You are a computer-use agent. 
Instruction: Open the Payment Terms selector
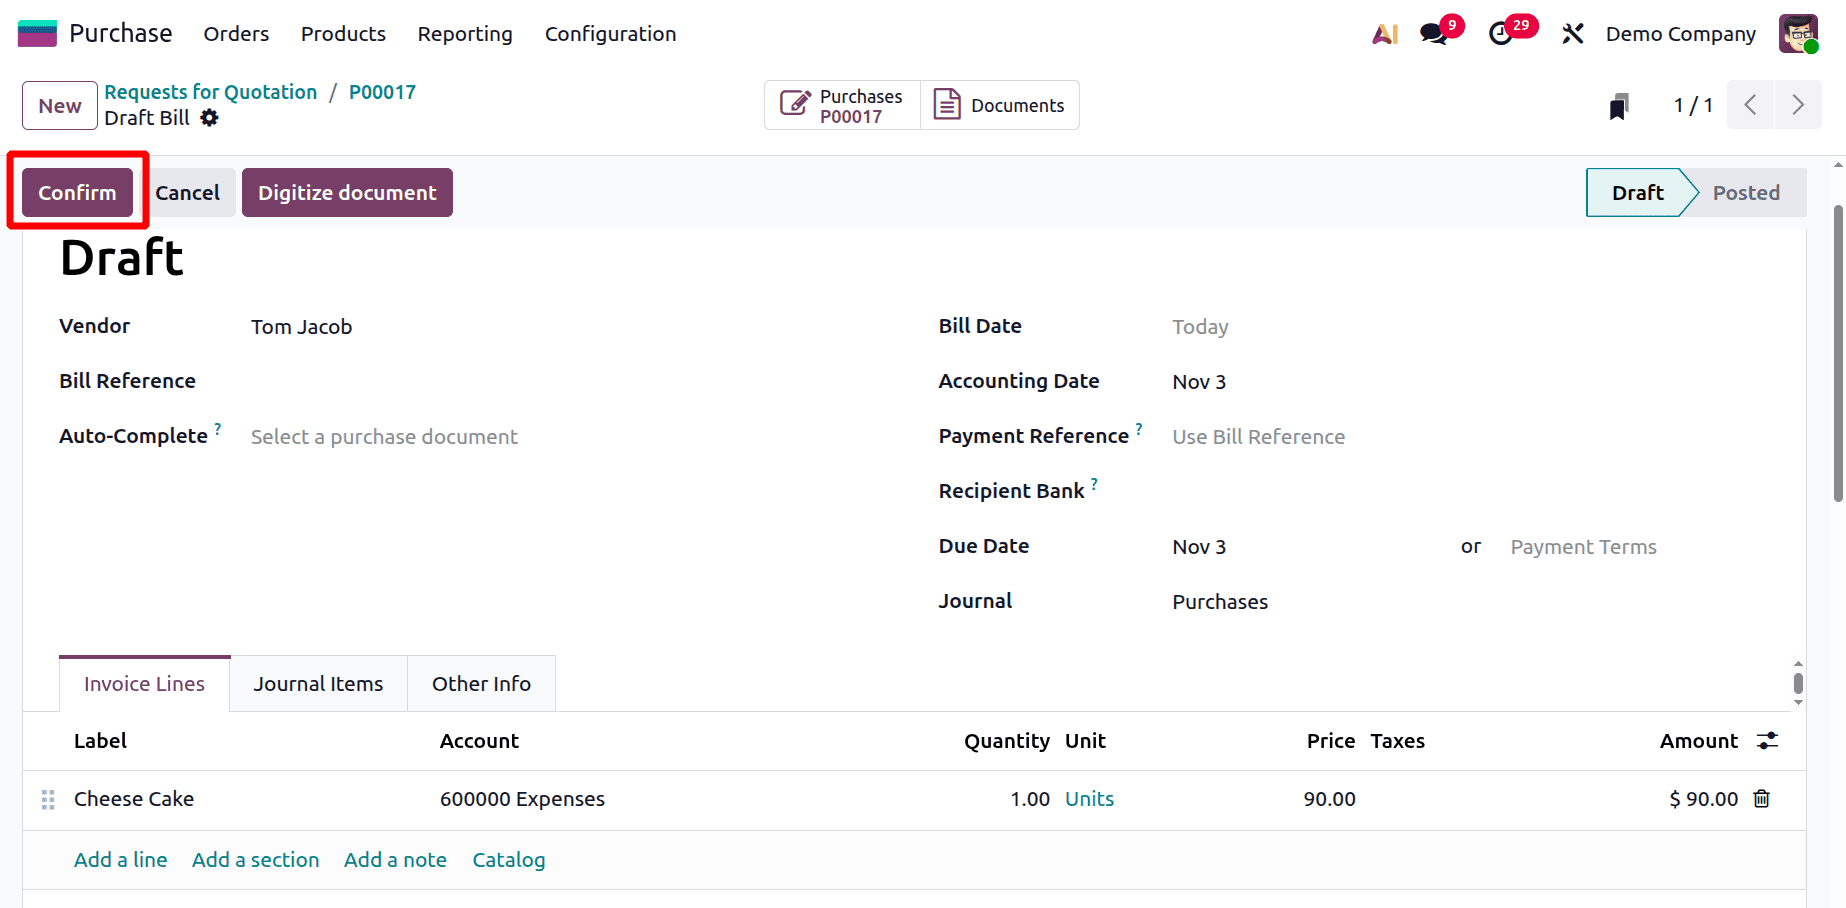[x=1583, y=546]
